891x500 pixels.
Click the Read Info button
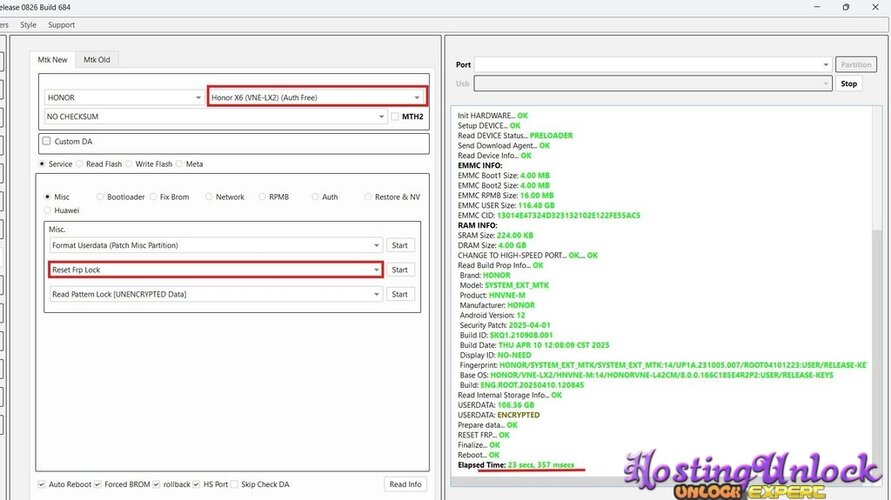coord(405,484)
